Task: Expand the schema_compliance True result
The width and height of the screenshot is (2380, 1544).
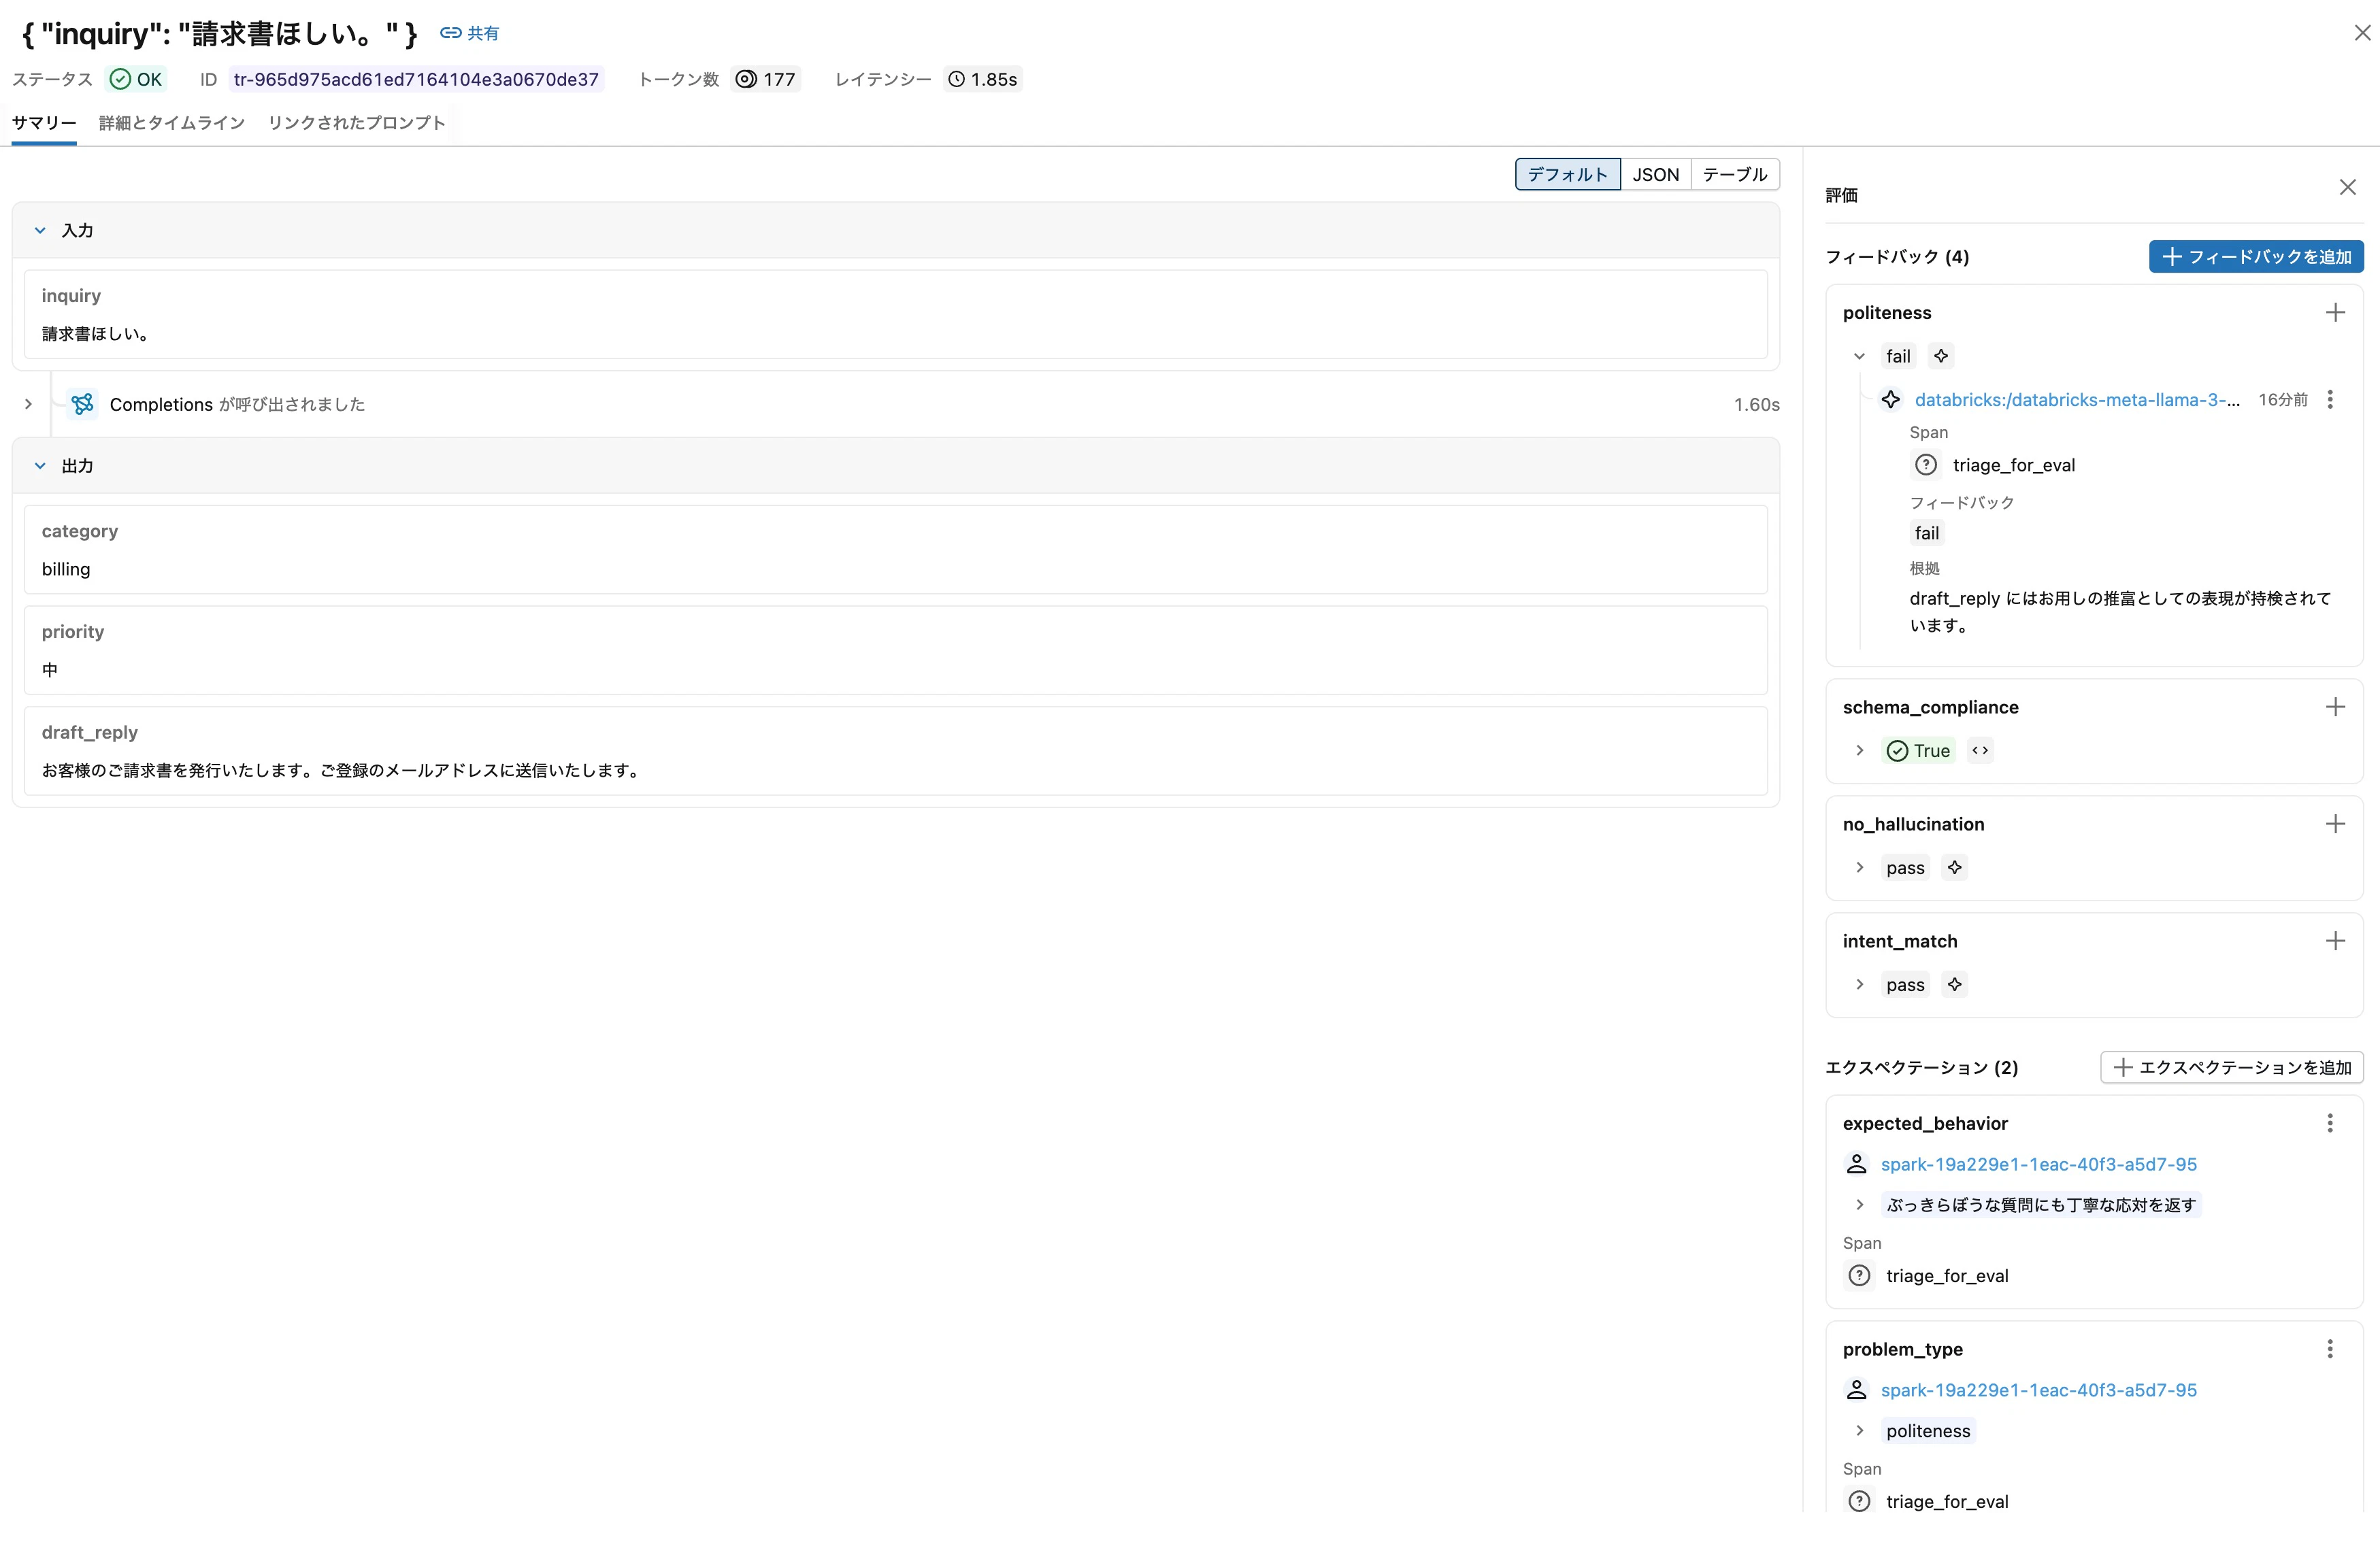Action: [x=1860, y=750]
